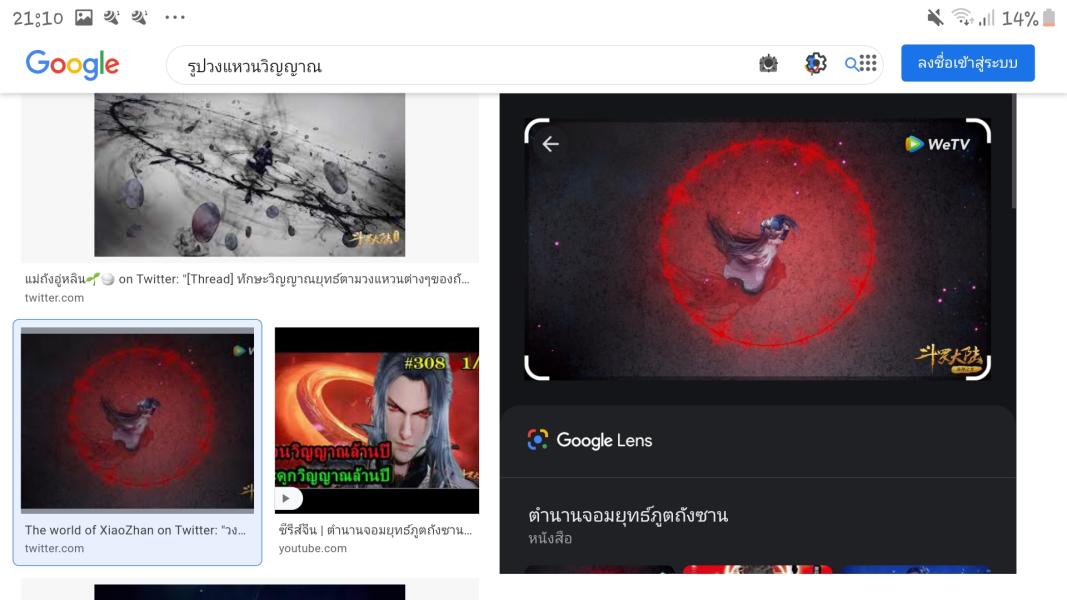Hit the blue magnifier search icon

[x=851, y=64]
